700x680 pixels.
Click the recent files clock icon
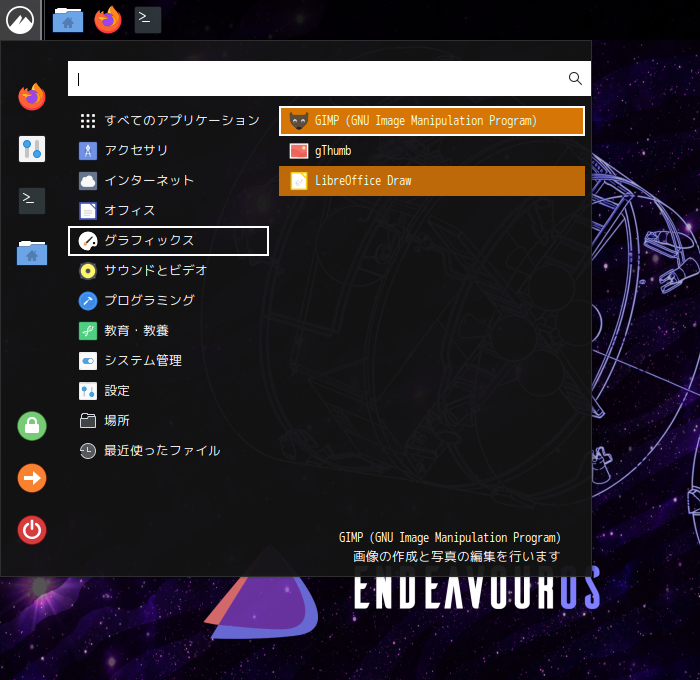click(88, 451)
